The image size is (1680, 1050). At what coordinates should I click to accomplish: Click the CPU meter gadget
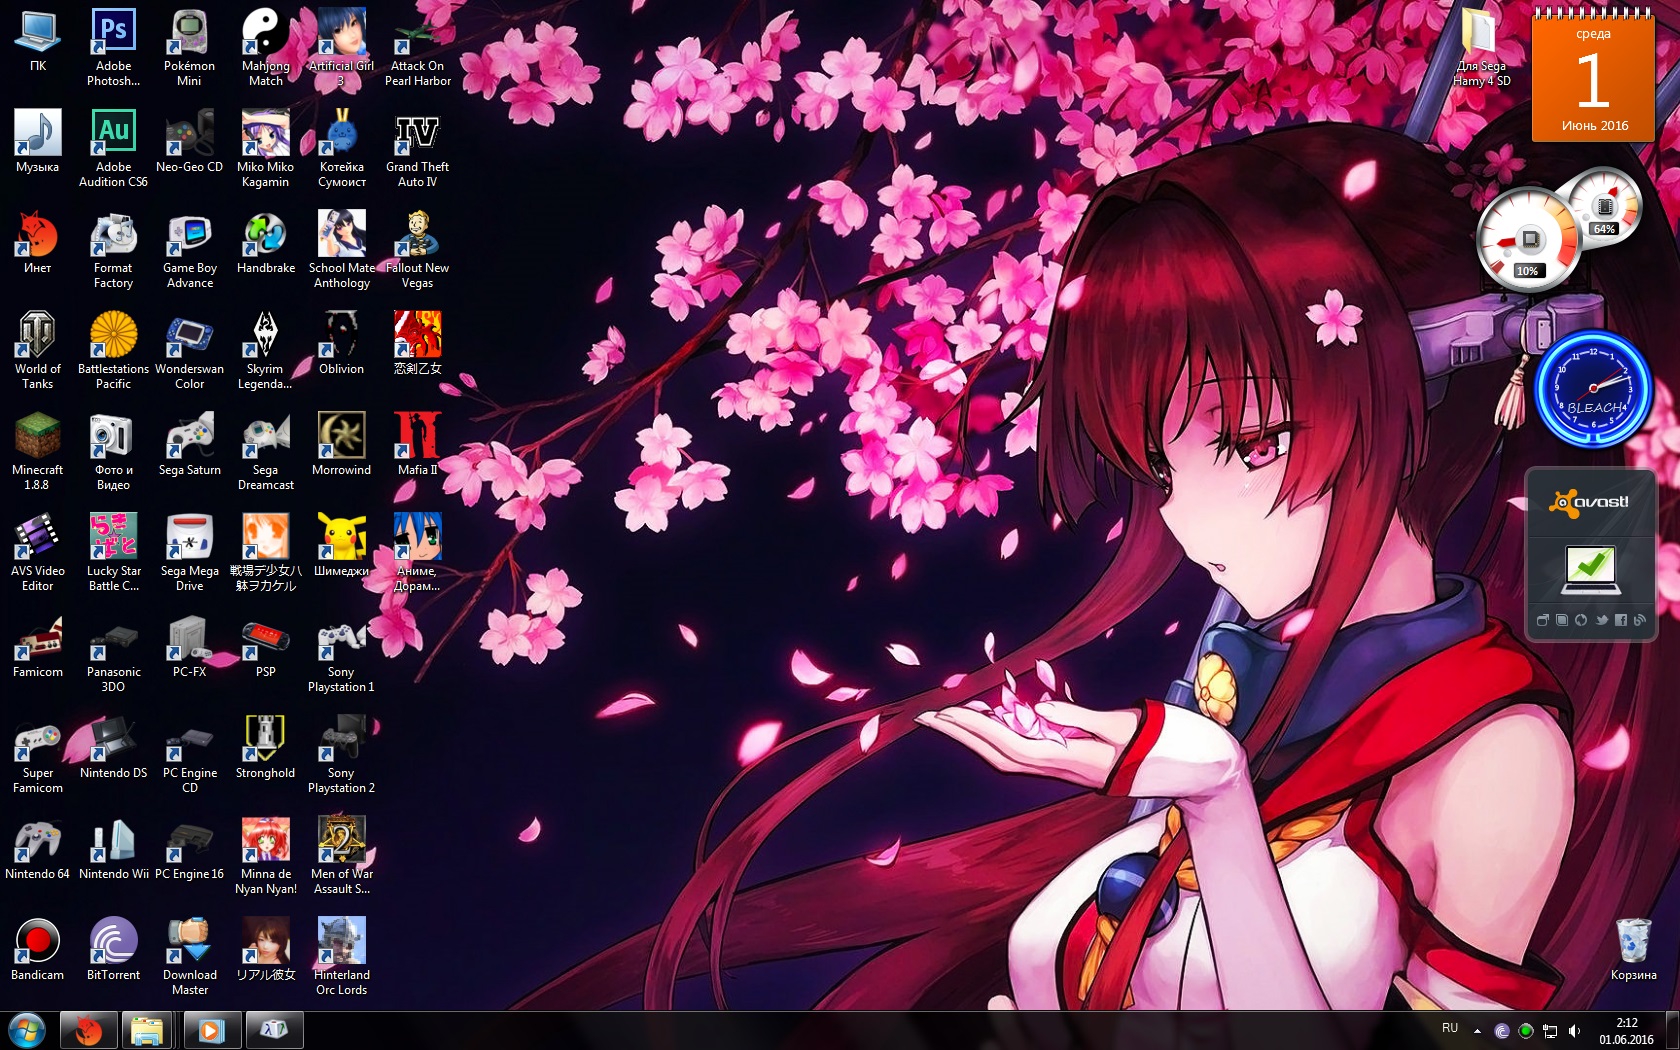point(1528,240)
